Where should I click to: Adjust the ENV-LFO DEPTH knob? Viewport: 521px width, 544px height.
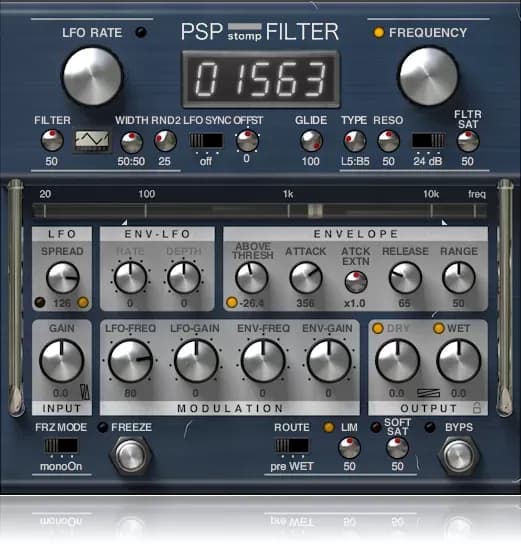(x=184, y=278)
